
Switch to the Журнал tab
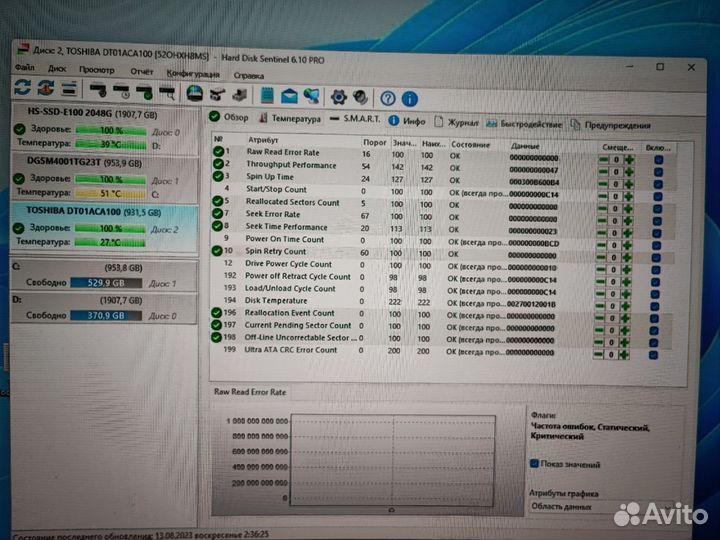pyautogui.click(x=456, y=122)
